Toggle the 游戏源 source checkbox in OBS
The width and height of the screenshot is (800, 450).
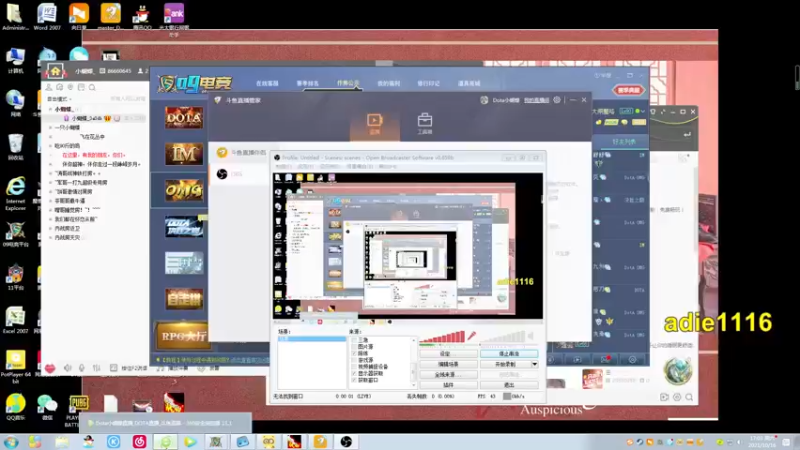pos(355,360)
